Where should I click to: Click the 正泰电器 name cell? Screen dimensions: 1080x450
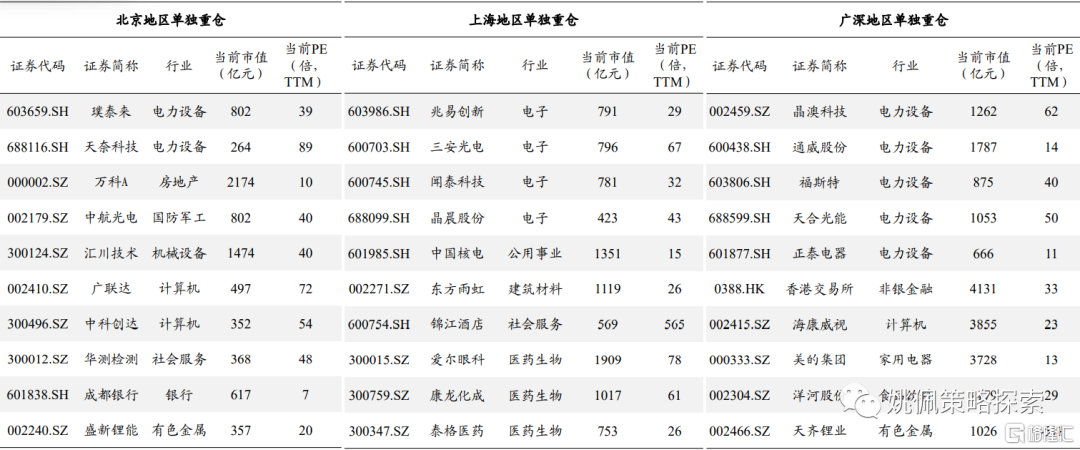point(819,254)
